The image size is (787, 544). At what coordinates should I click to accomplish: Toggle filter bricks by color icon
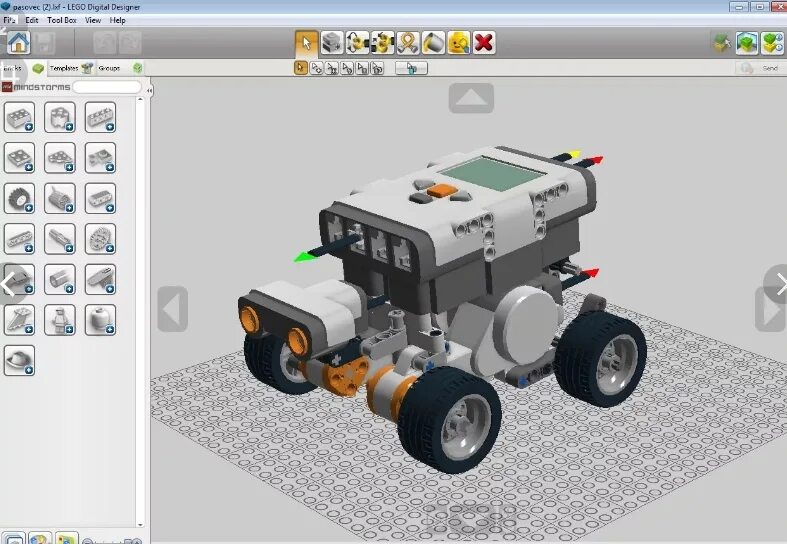point(40,539)
